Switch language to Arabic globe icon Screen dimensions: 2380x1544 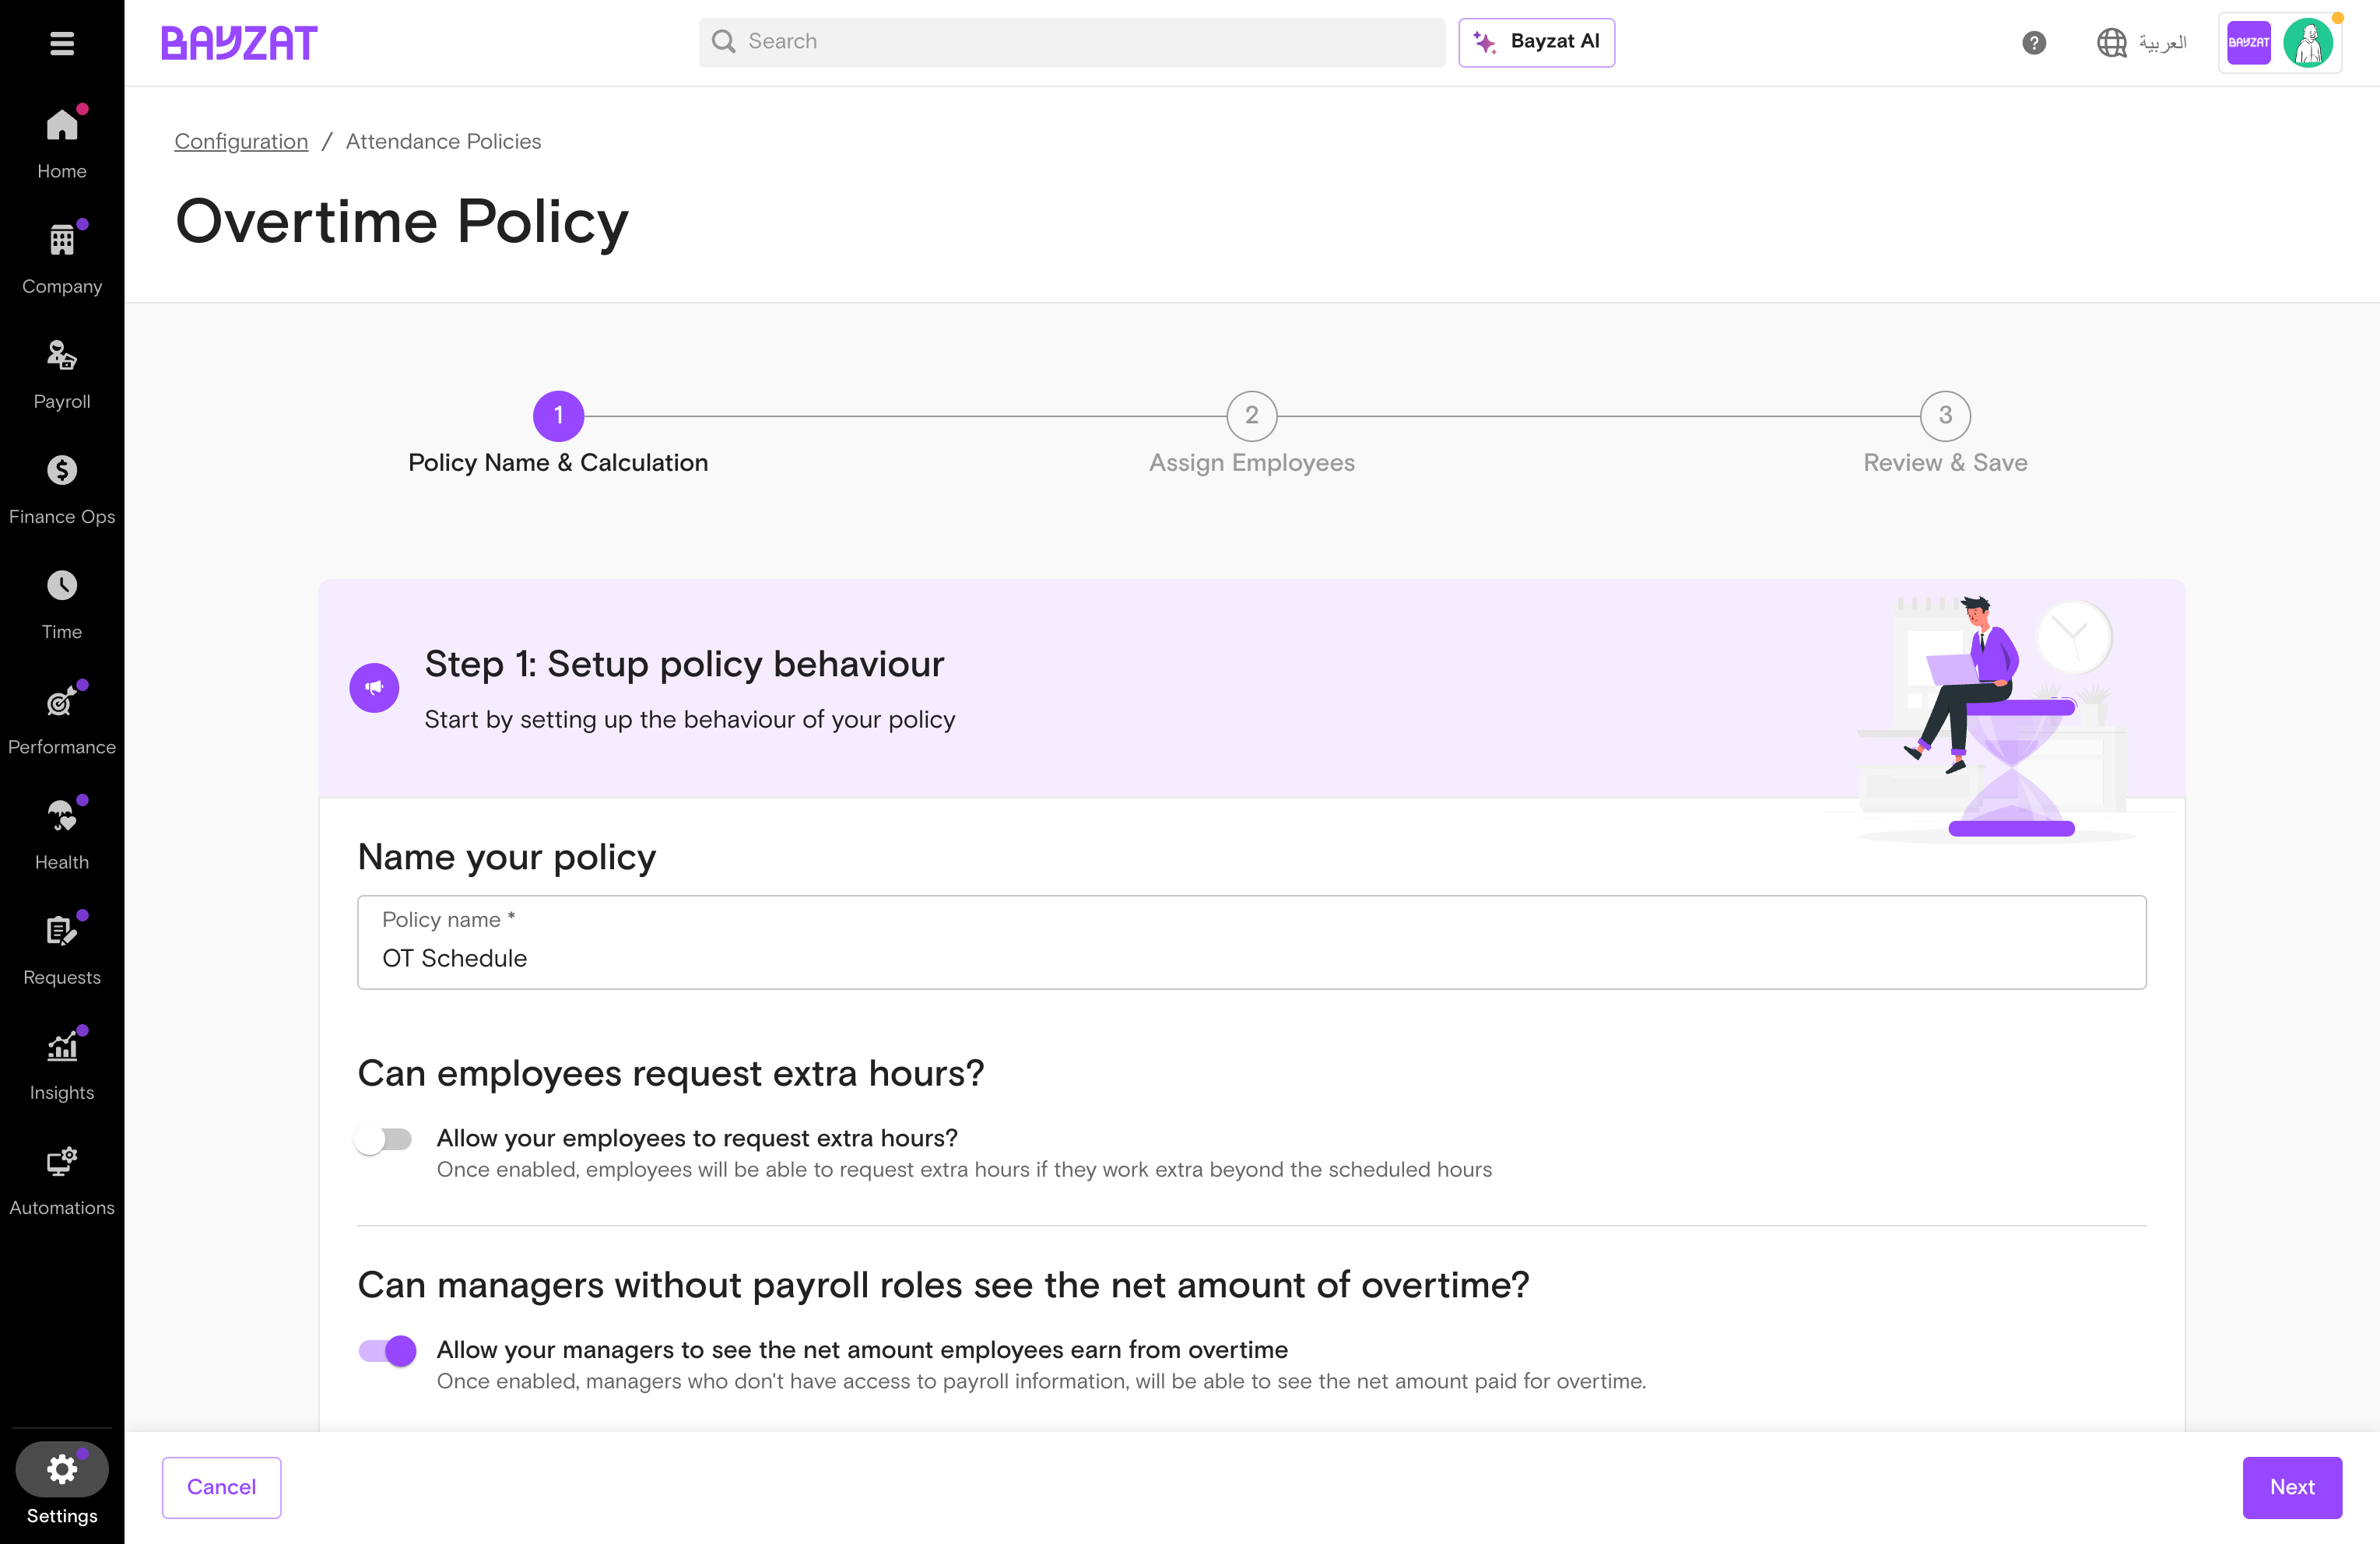2112,43
